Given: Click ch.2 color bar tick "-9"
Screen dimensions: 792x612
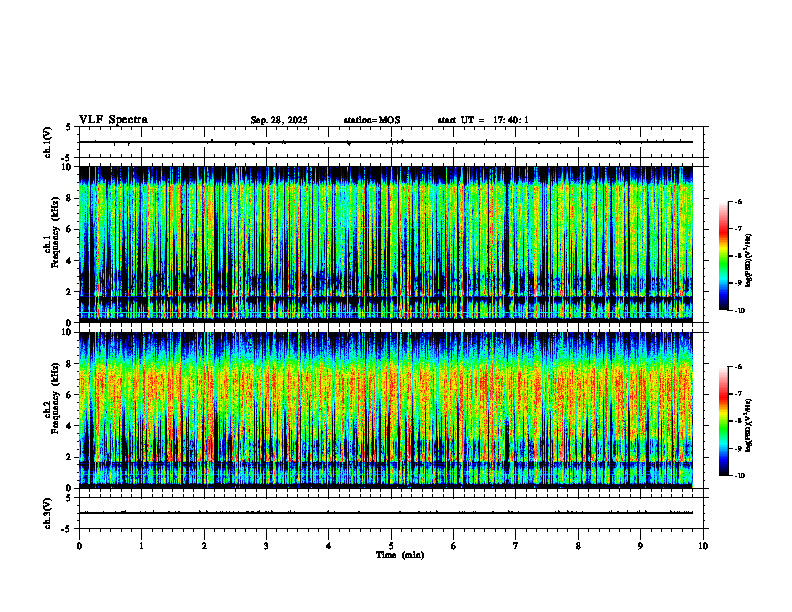Looking at the screenshot, I should point(738,449).
